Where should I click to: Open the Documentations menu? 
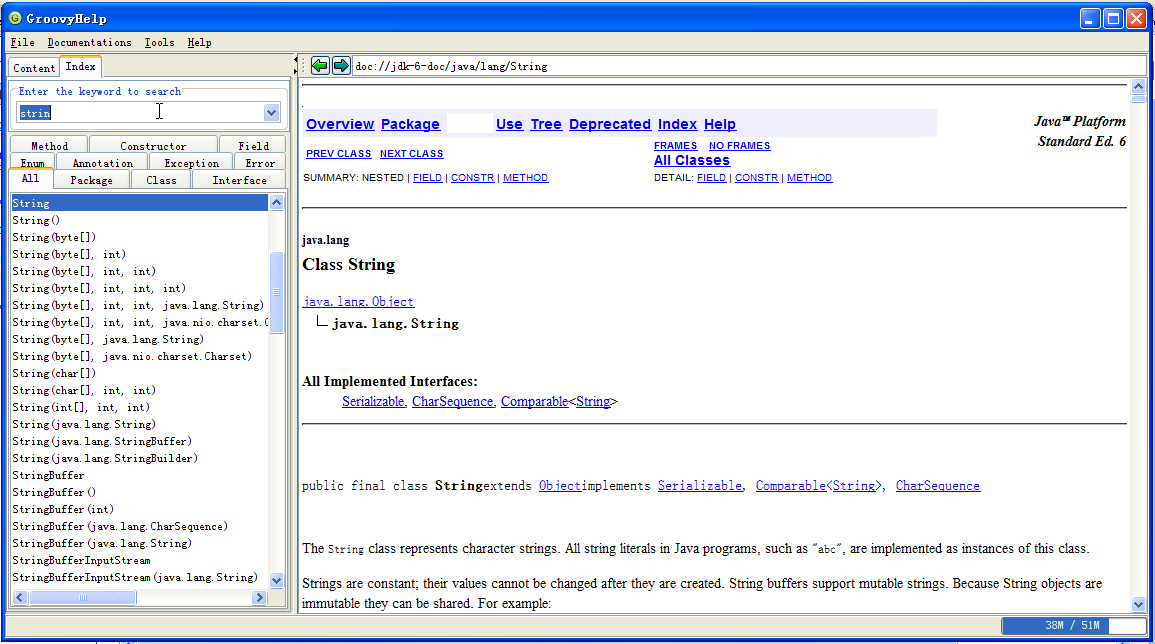coord(89,43)
